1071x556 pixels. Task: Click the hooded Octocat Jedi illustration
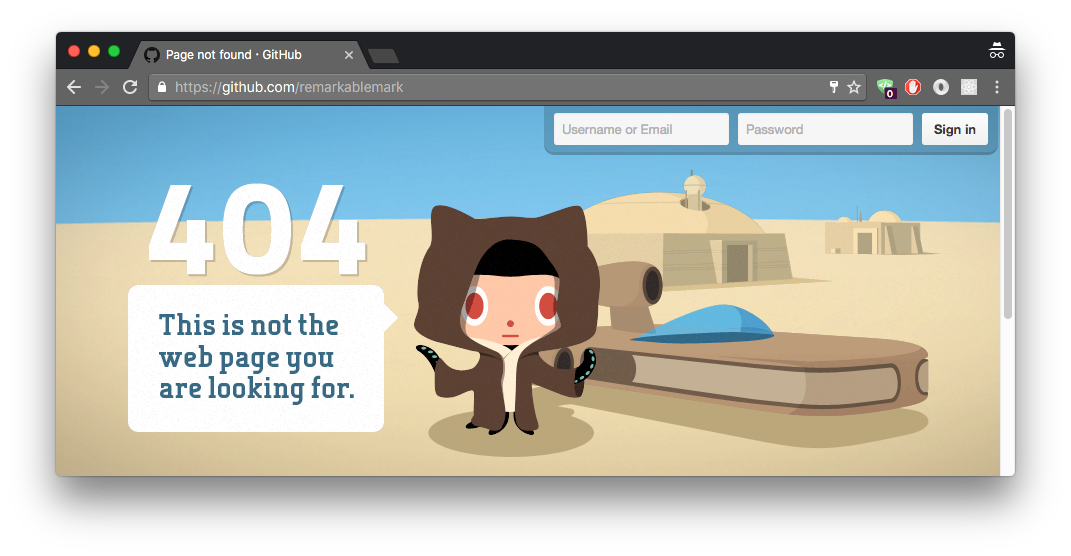pos(509,321)
